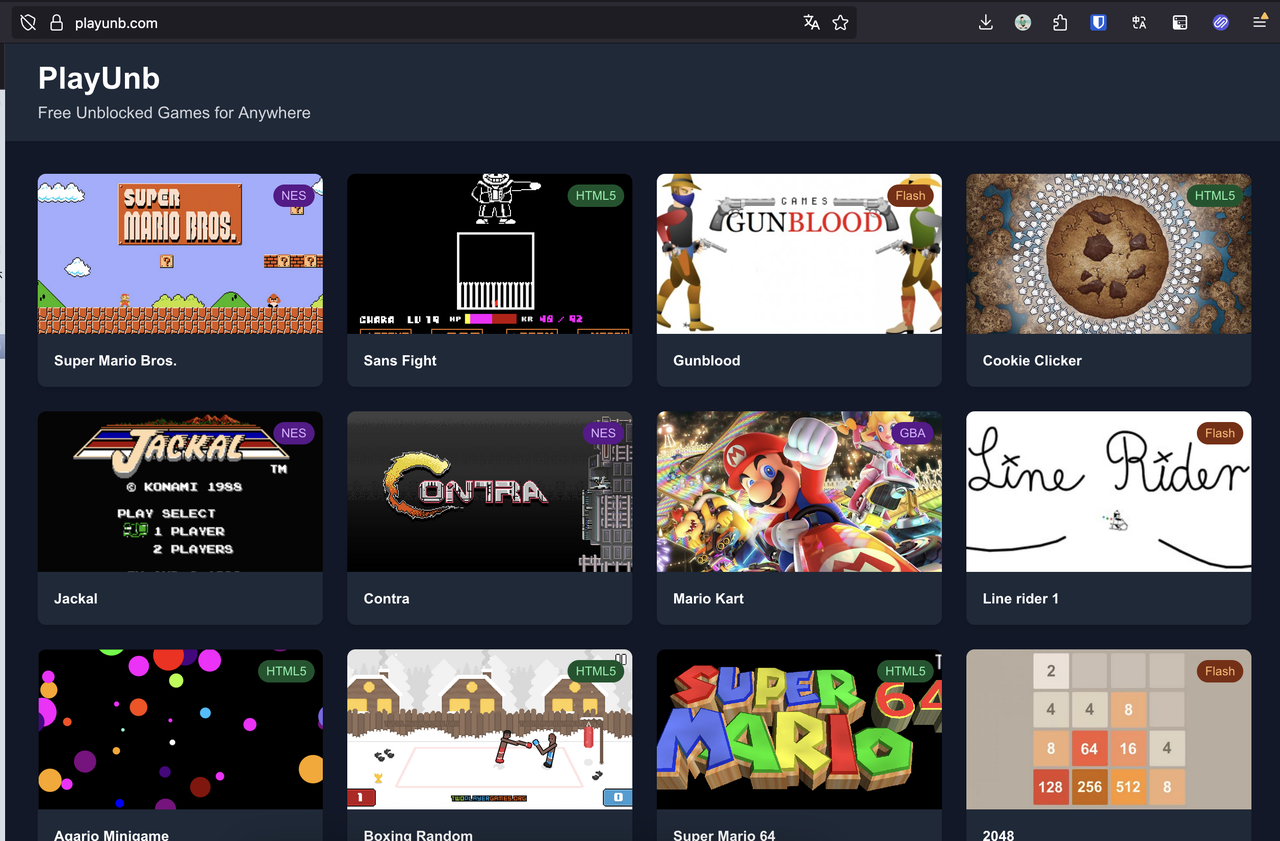
Task: Open the Super Mario Bros. game thumbnail
Action: [180, 254]
